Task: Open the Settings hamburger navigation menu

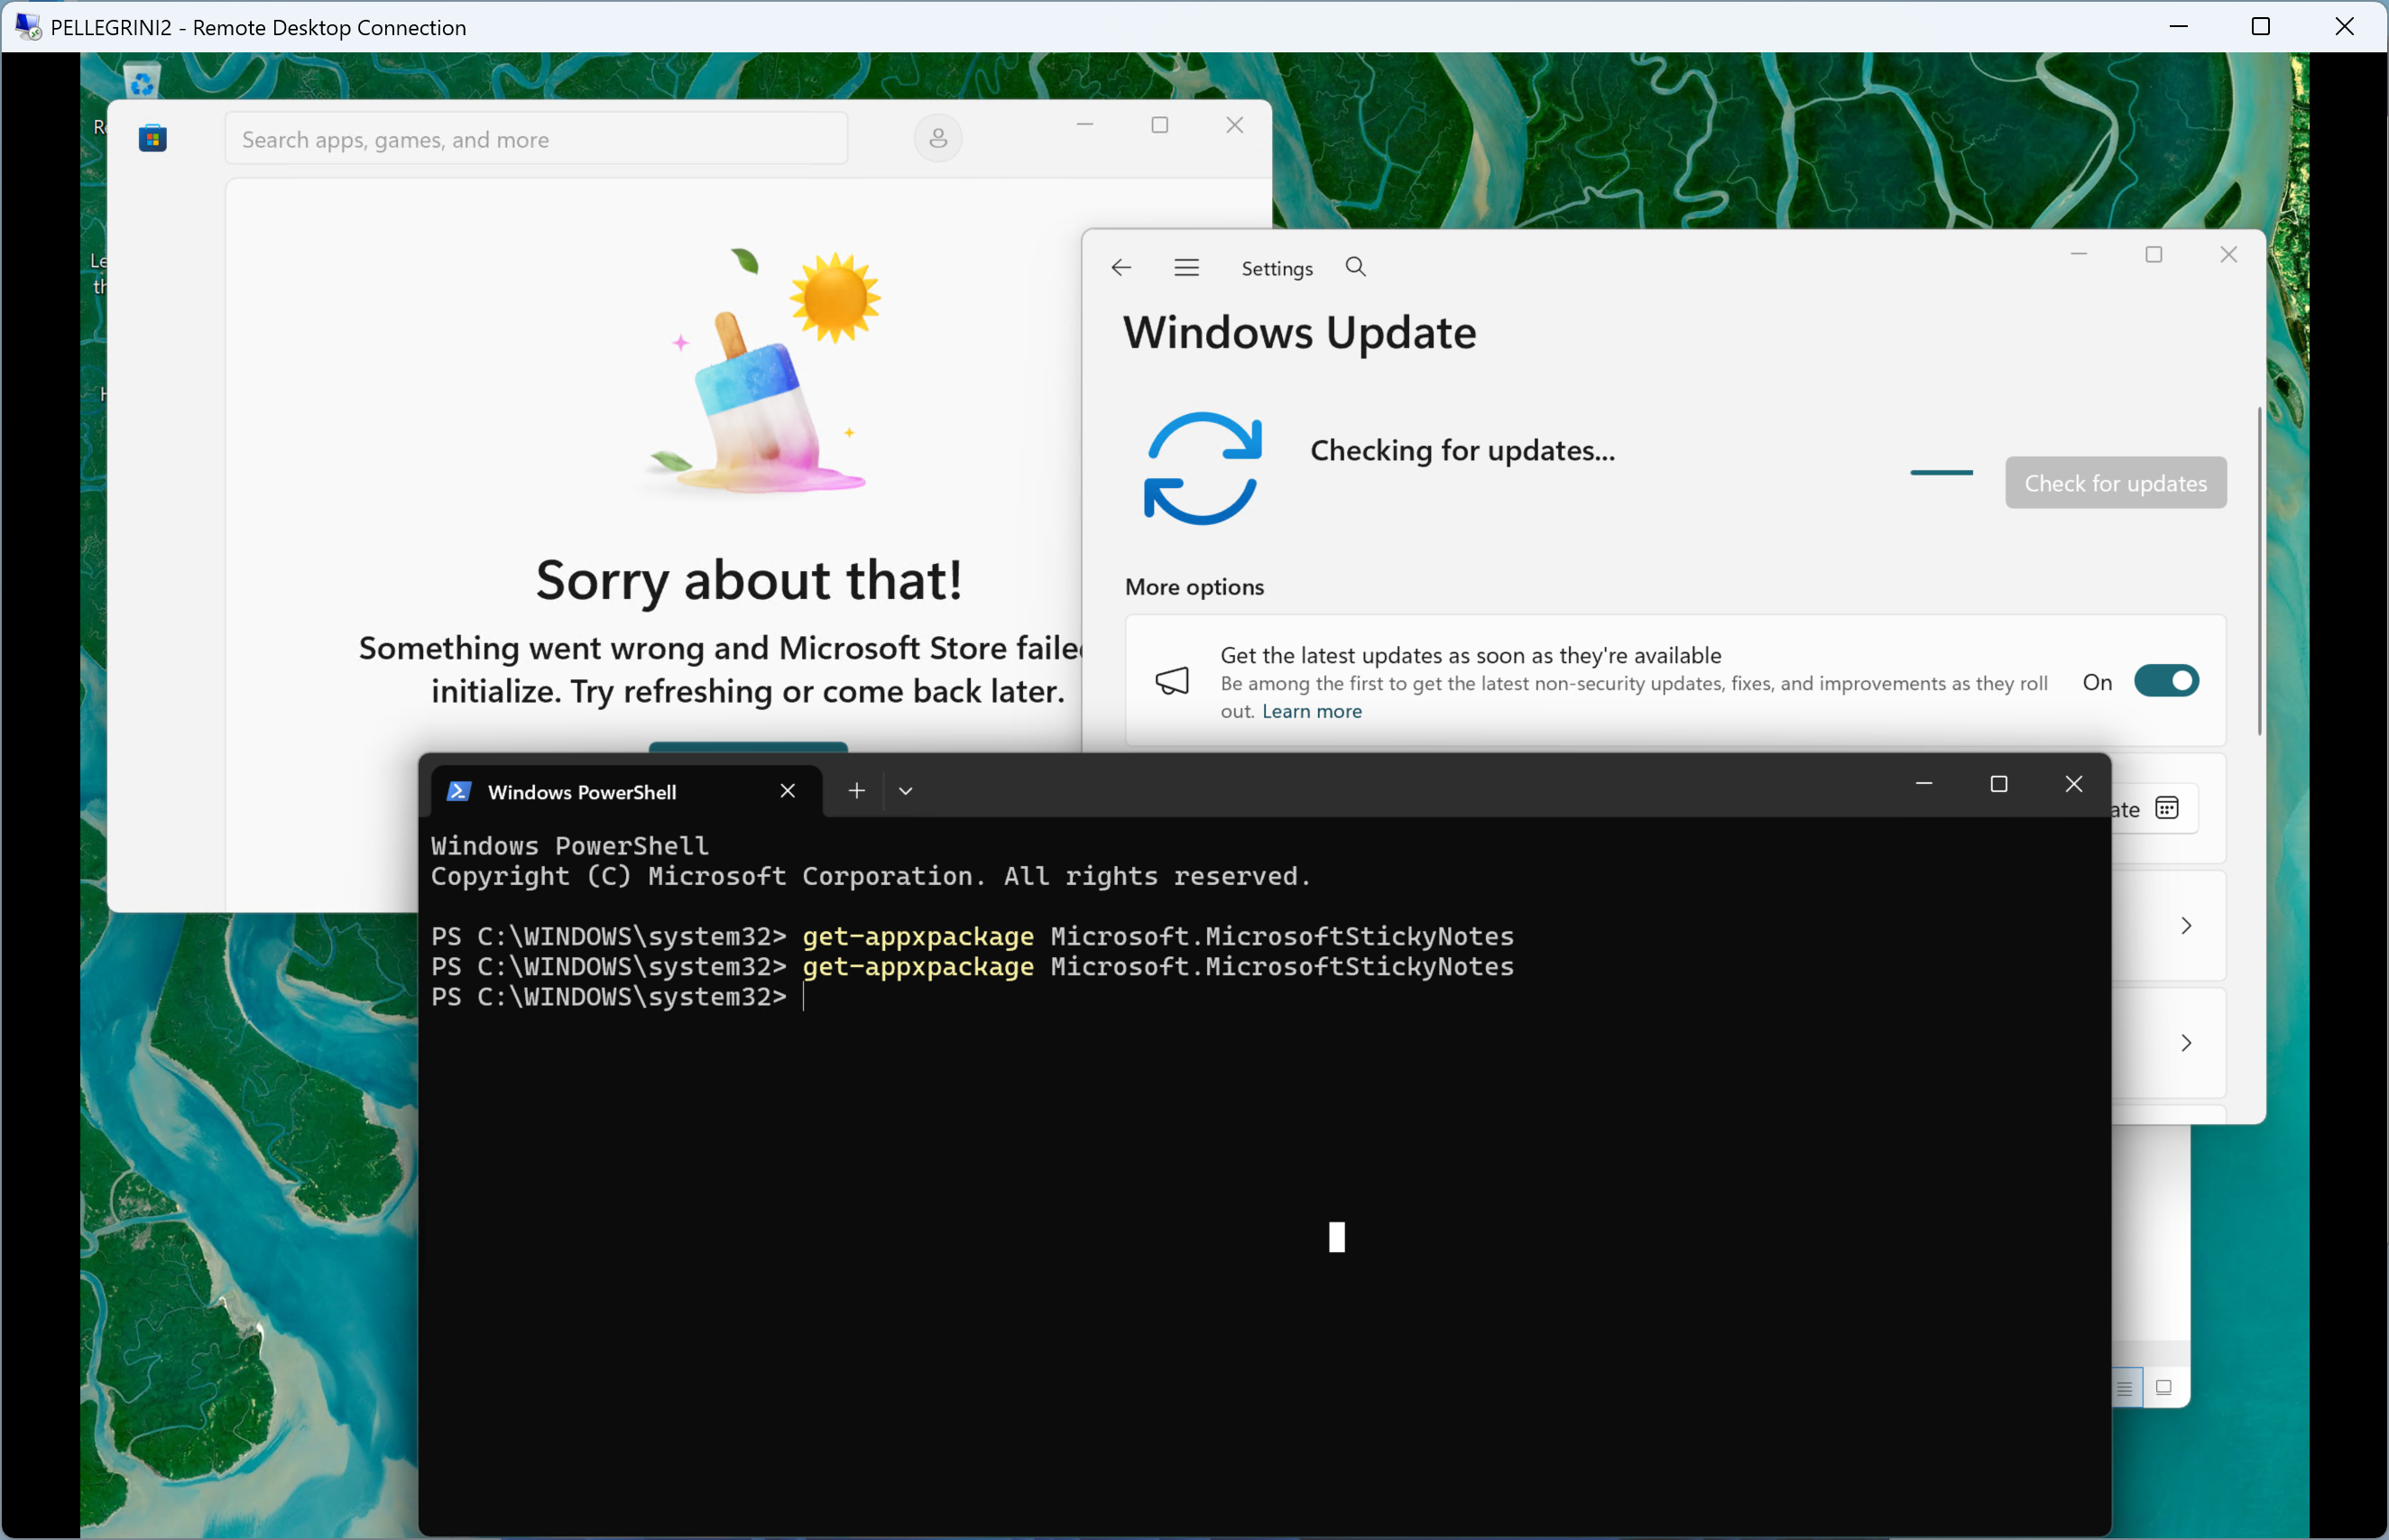Action: tap(1186, 267)
